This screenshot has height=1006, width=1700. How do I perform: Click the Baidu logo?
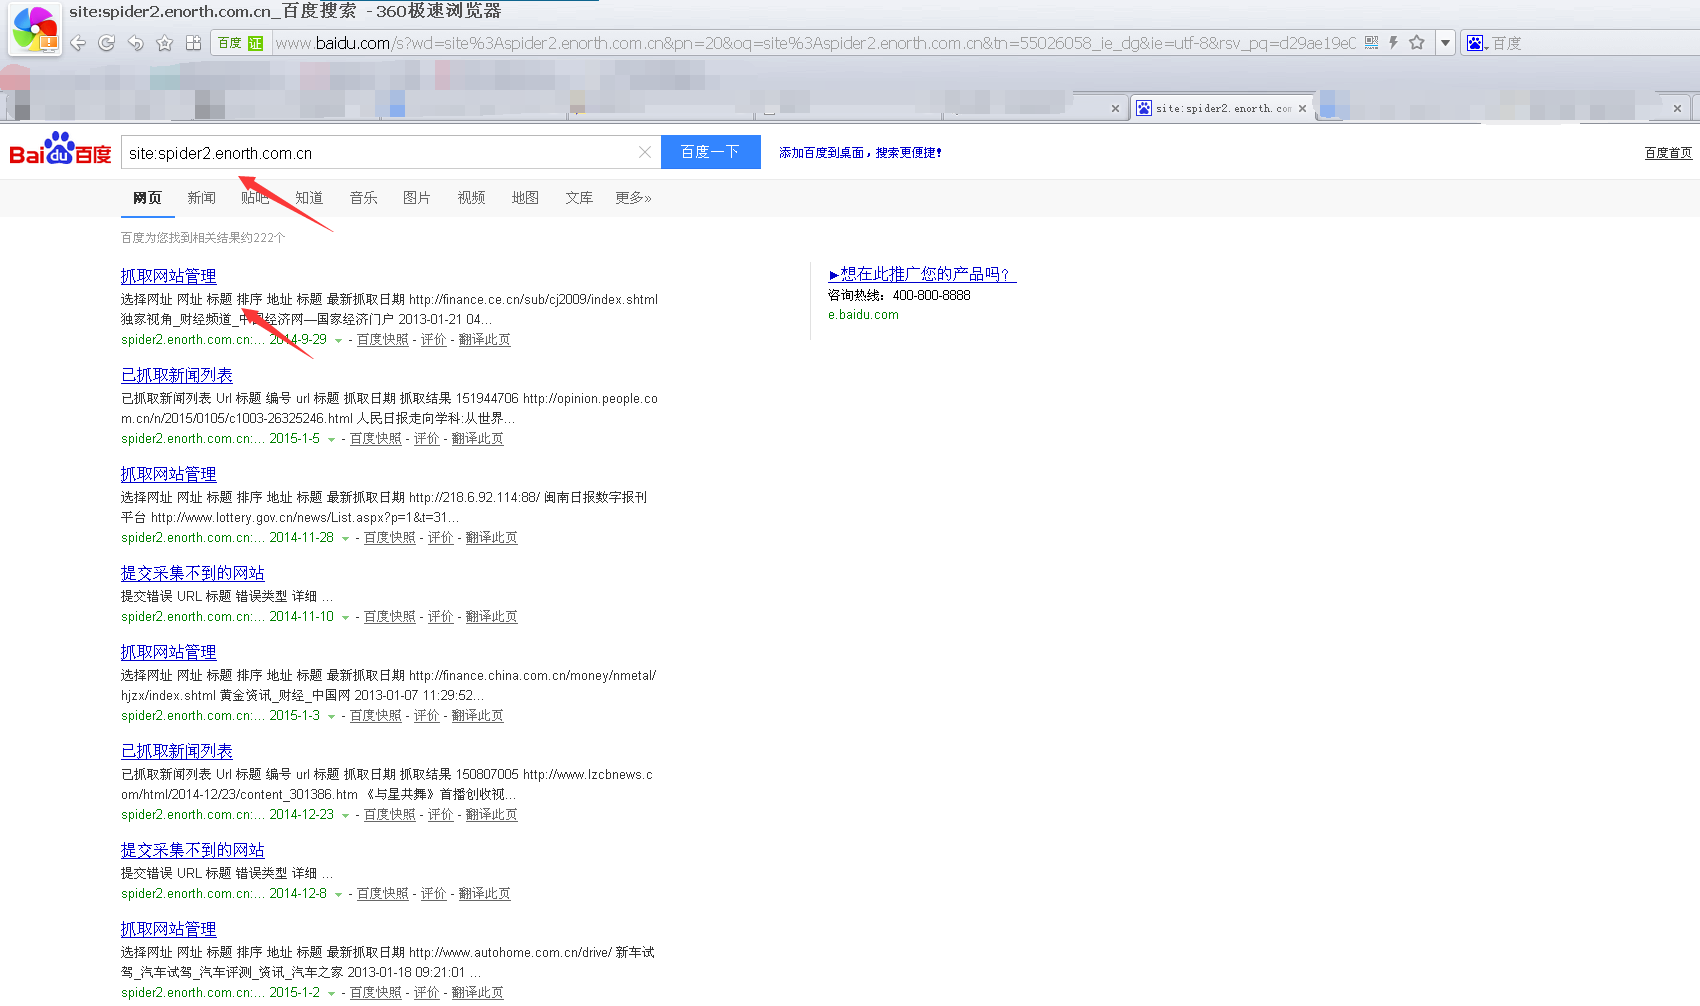(60, 149)
